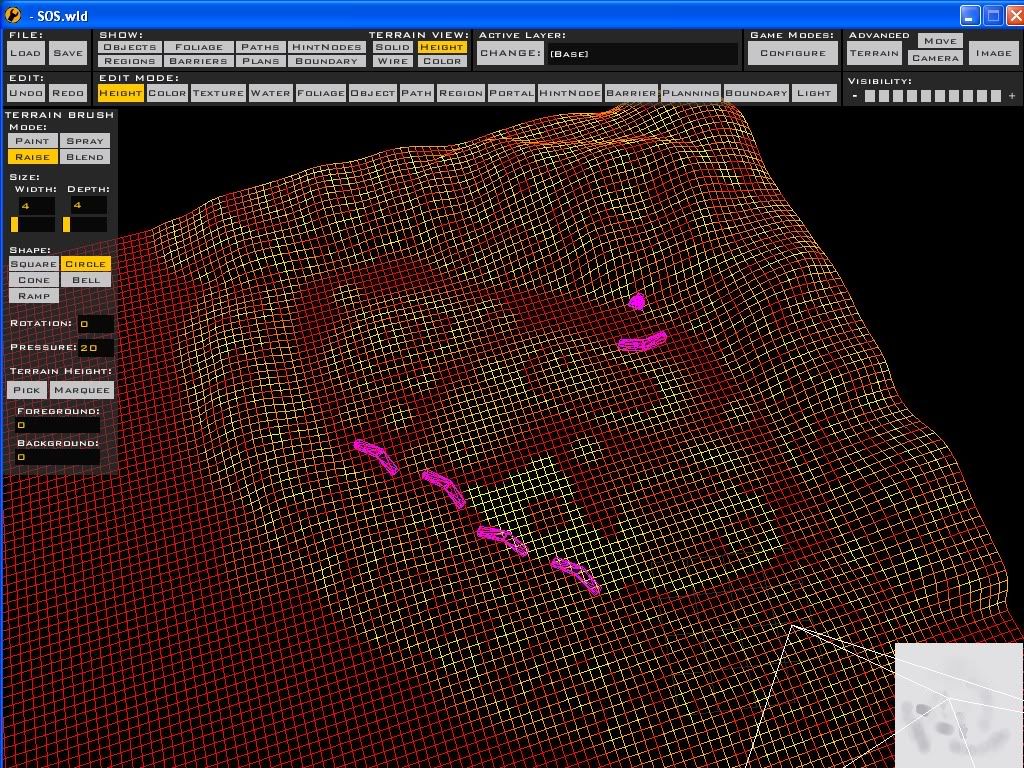Switch to Barrier edit mode
The width and height of the screenshot is (1024, 768).
tap(631, 93)
